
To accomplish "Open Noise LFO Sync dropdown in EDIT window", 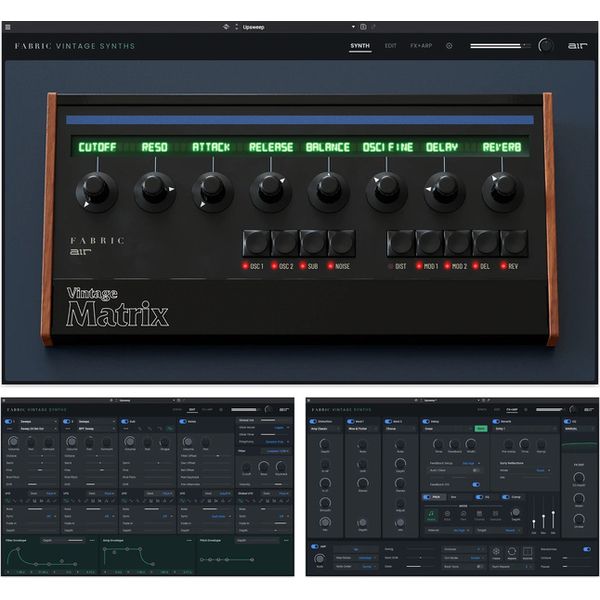I will pyautogui.click(x=219, y=517).
